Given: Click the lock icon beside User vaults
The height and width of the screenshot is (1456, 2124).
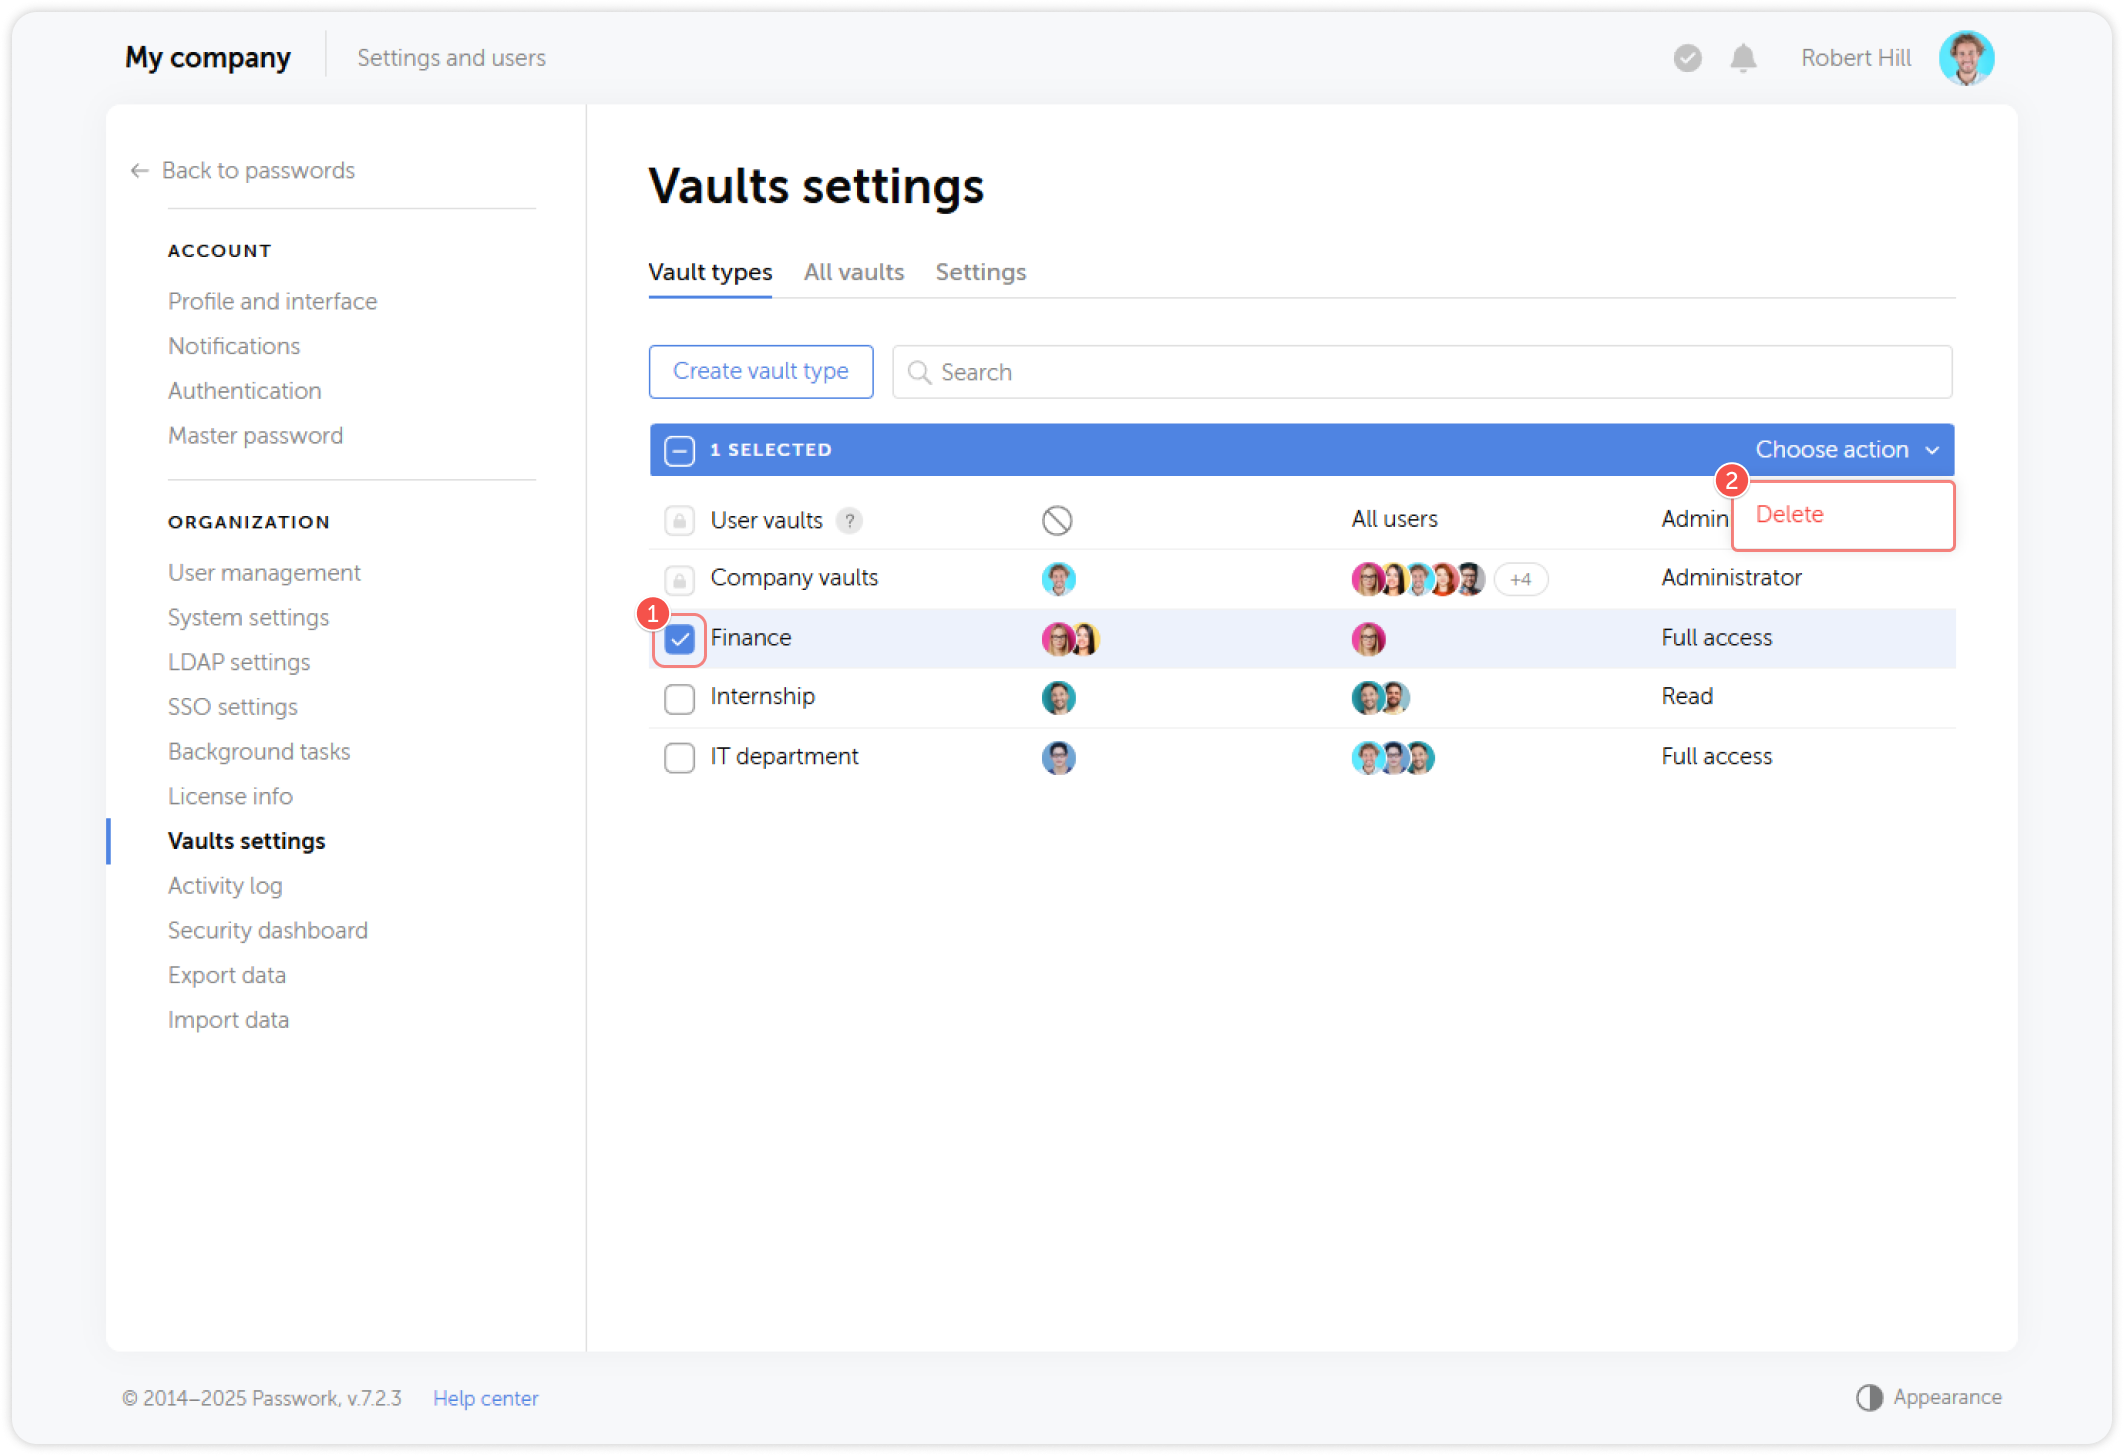Looking at the screenshot, I should tap(678, 520).
